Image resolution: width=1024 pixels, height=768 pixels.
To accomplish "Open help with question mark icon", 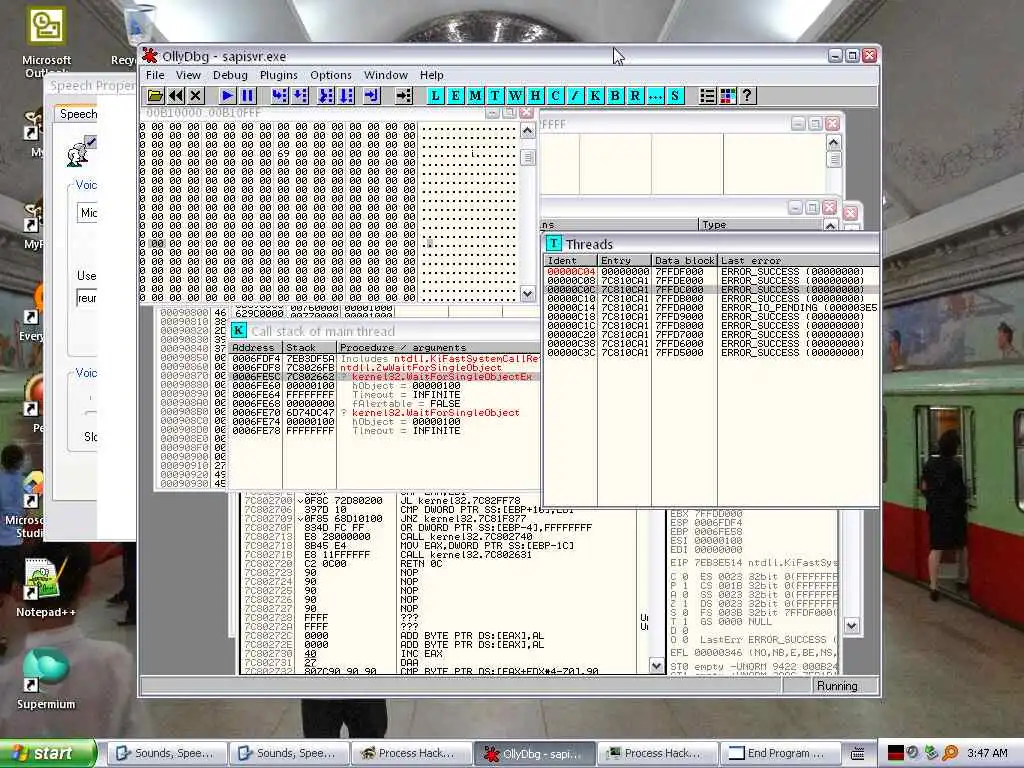I will click(x=747, y=96).
